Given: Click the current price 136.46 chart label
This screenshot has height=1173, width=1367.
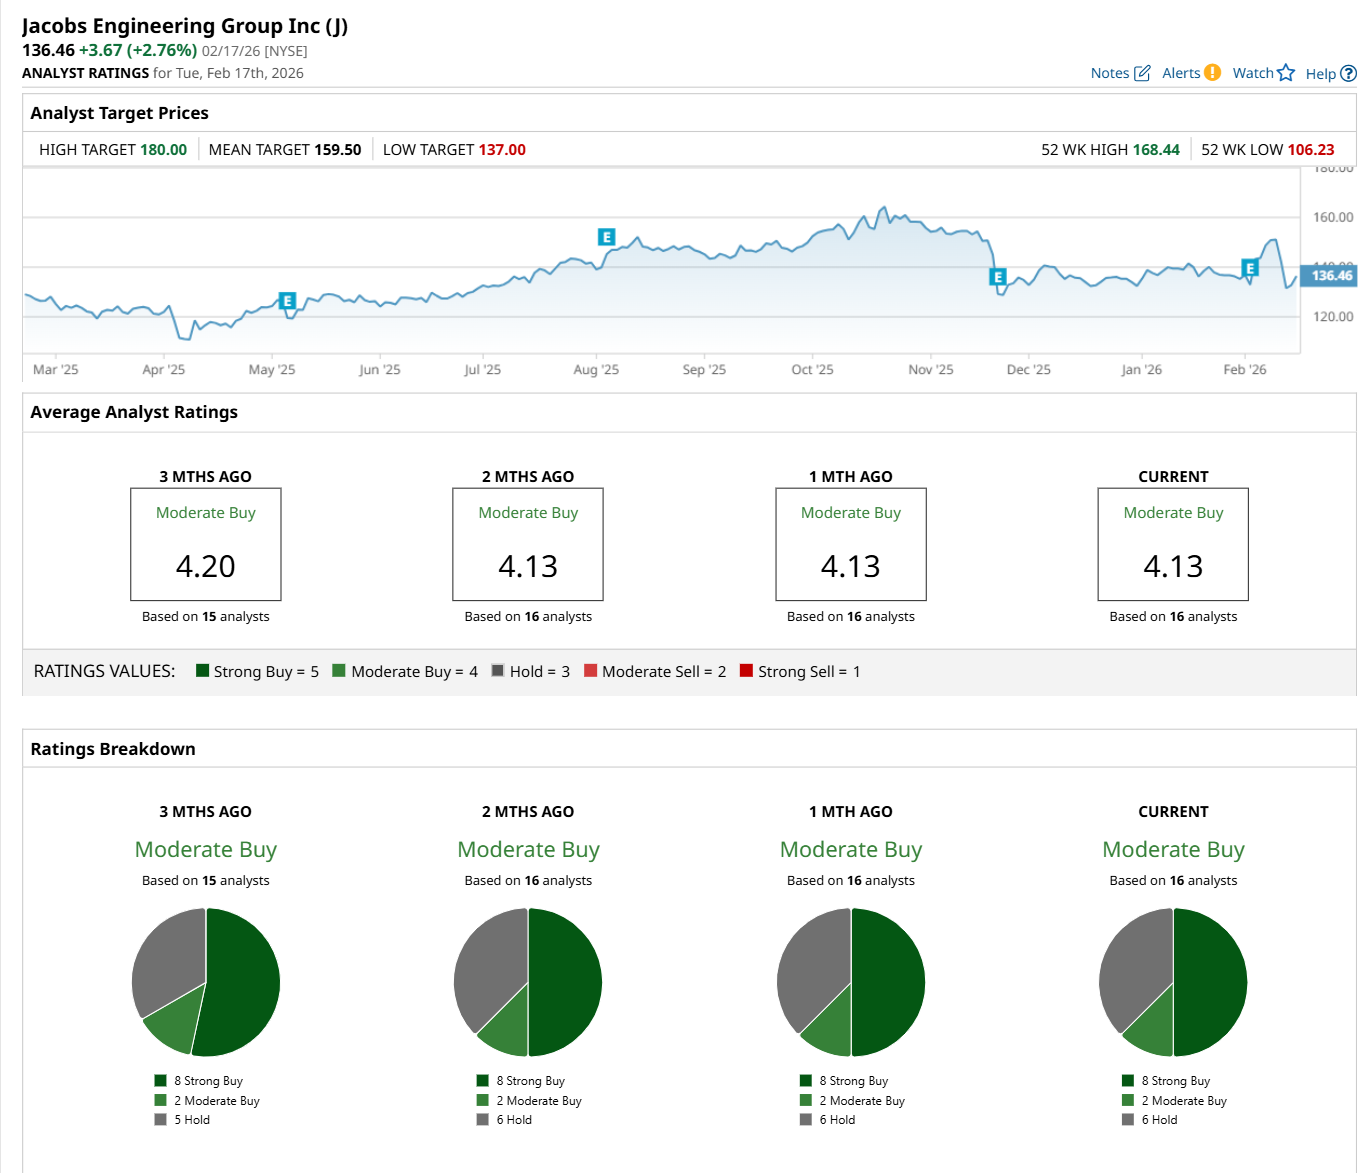Looking at the screenshot, I should (1331, 275).
